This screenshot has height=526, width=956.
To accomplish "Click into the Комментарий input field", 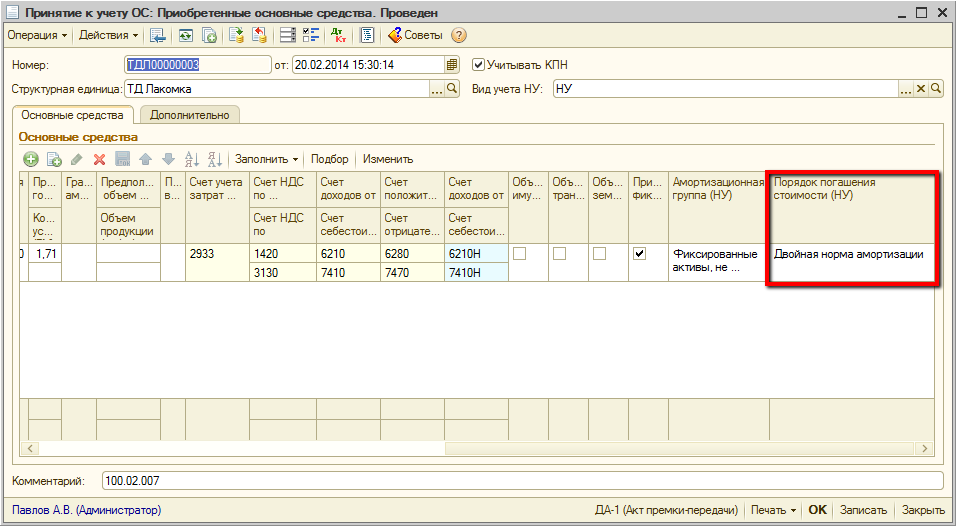I will (520, 482).
